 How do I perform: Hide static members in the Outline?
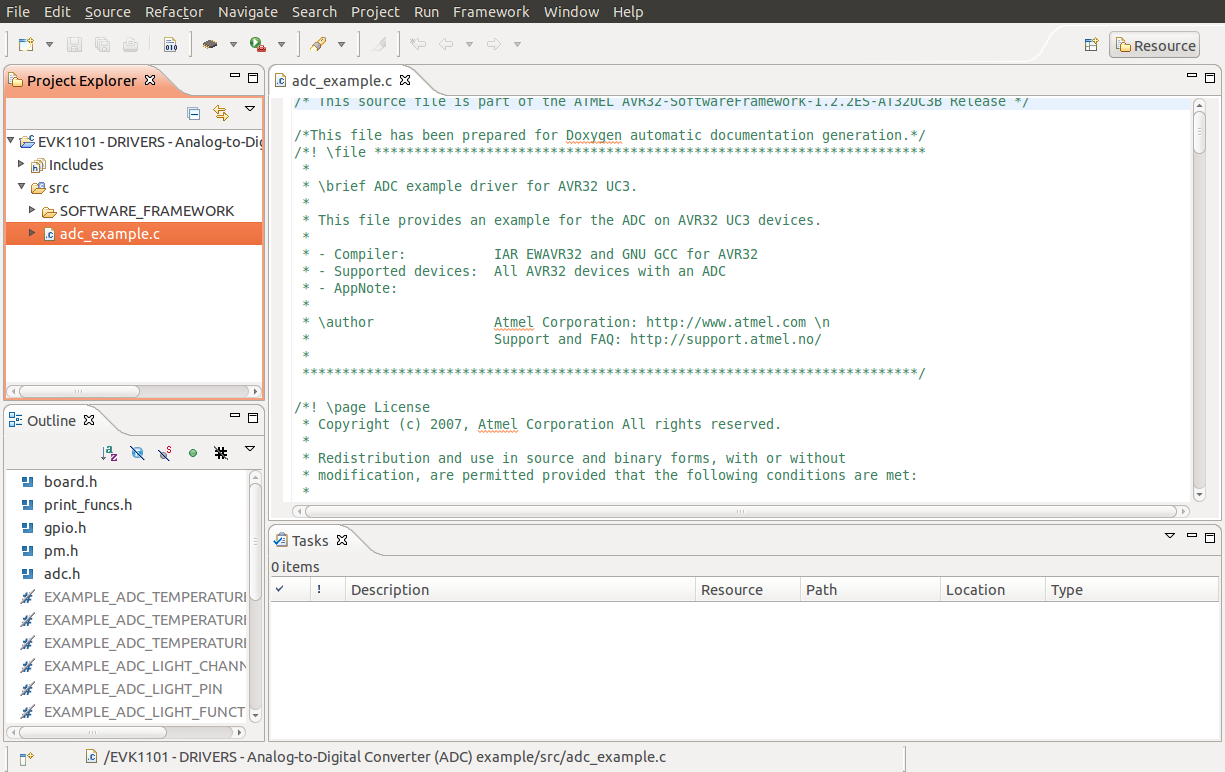(x=165, y=452)
